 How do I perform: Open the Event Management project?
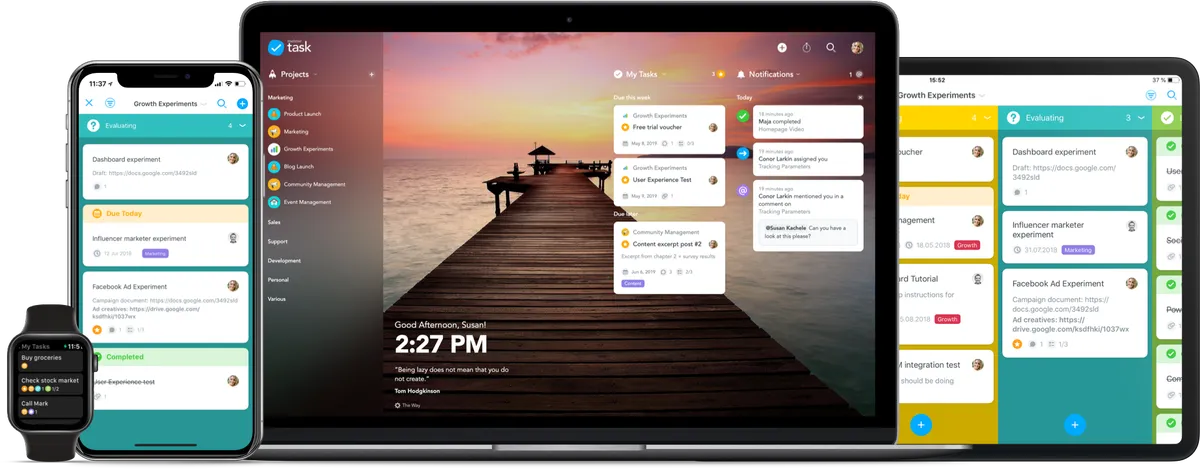tap(301, 202)
